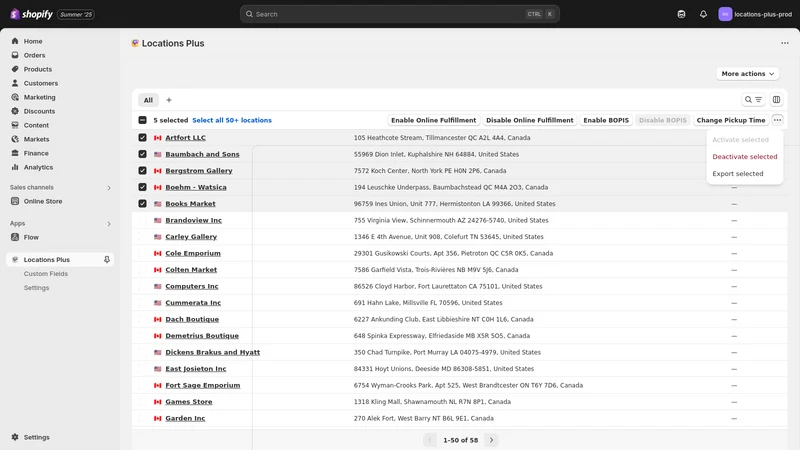Click the Games Store address cell
The width and height of the screenshot is (800, 450).
click(432, 402)
